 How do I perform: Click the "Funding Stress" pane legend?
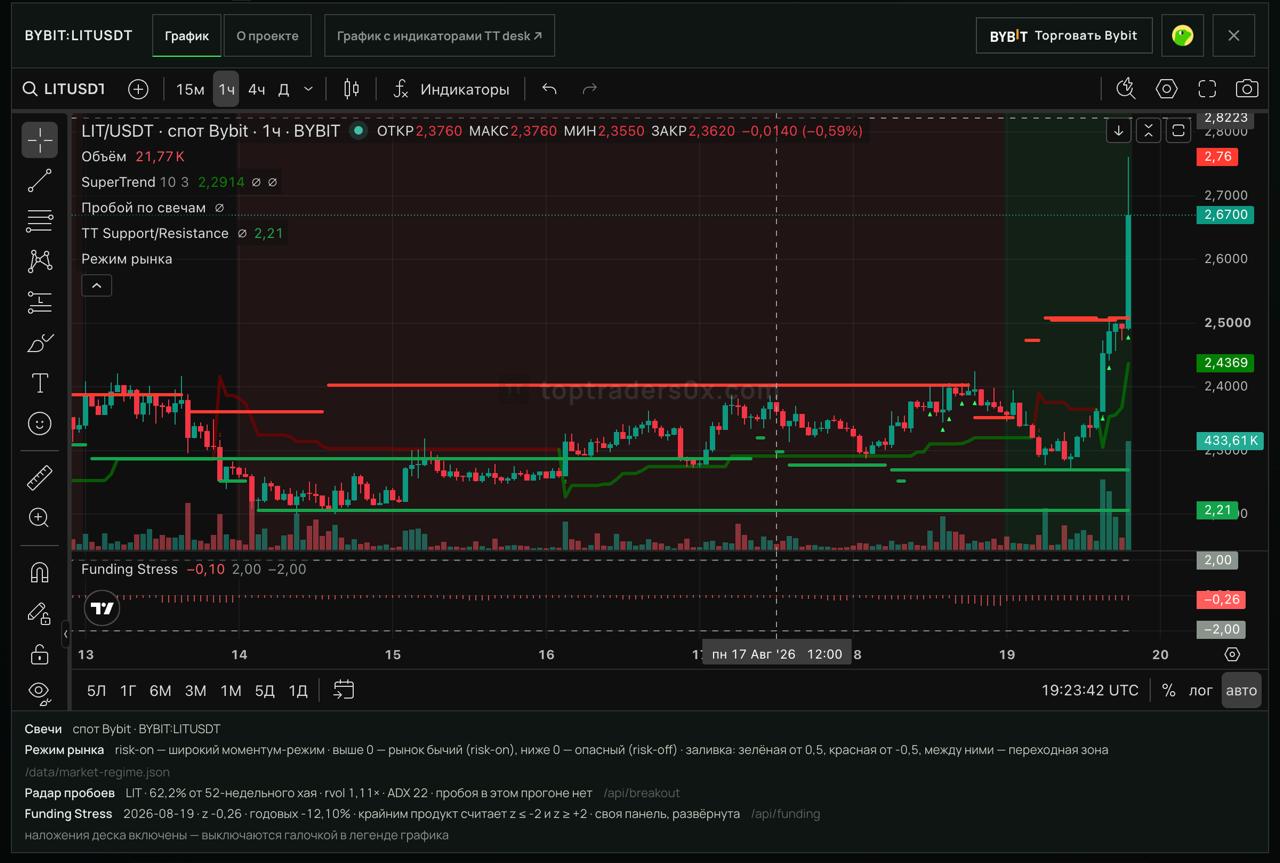coord(129,569)
